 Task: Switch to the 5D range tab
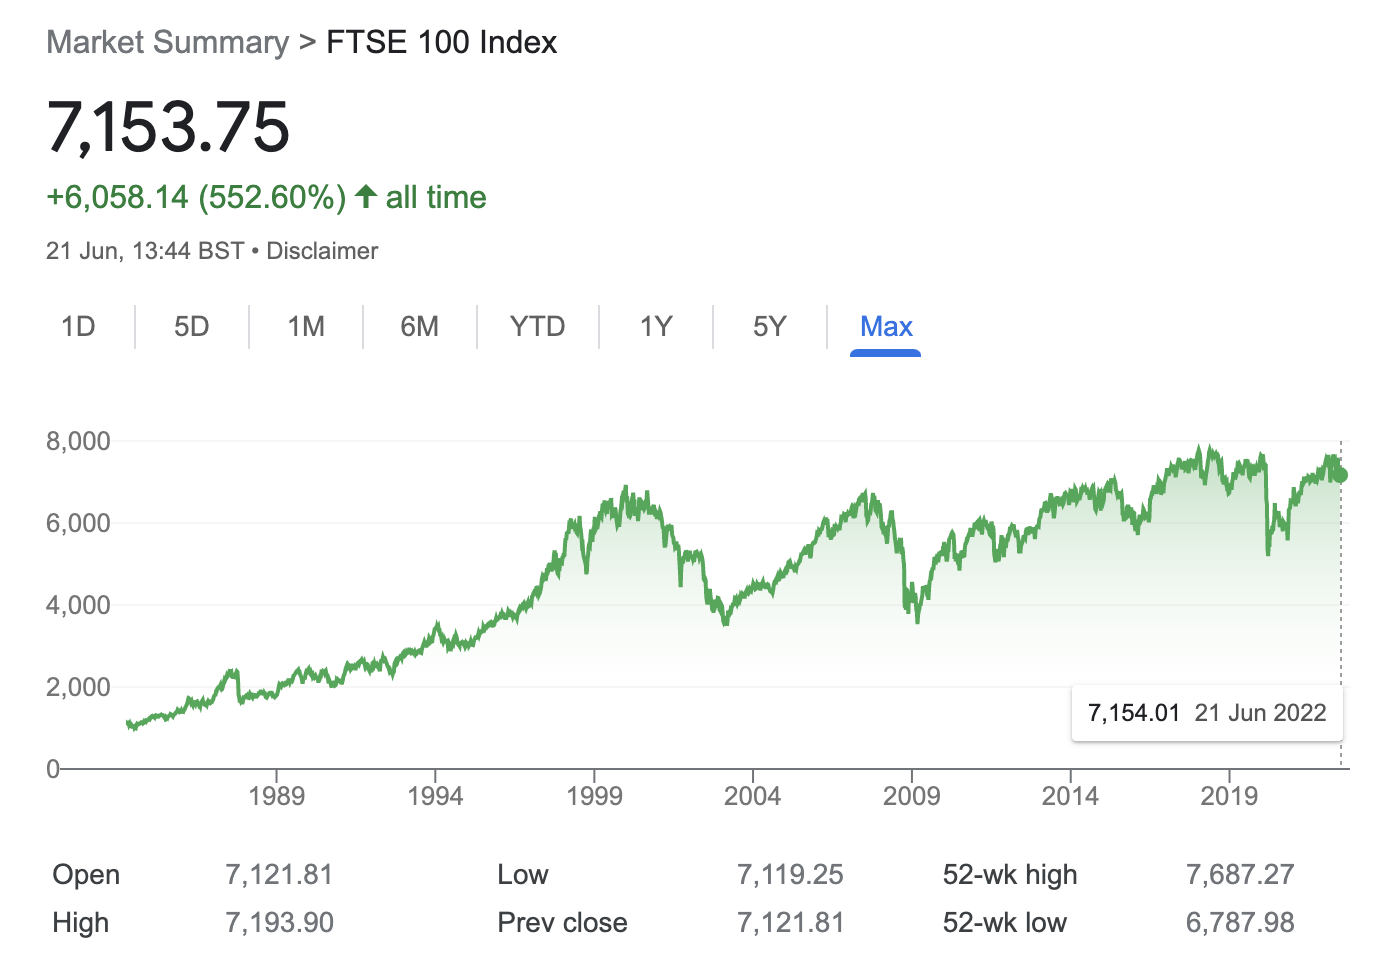click(x=191, y=327)
